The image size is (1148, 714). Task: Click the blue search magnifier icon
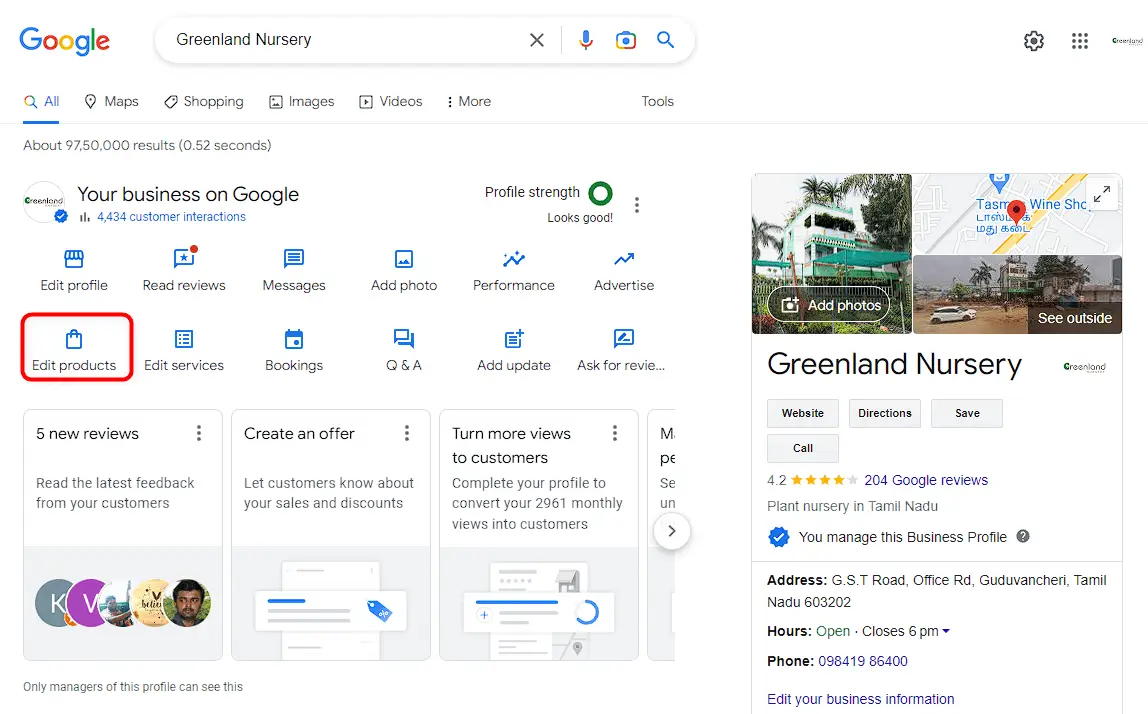(x=665, y=40)
